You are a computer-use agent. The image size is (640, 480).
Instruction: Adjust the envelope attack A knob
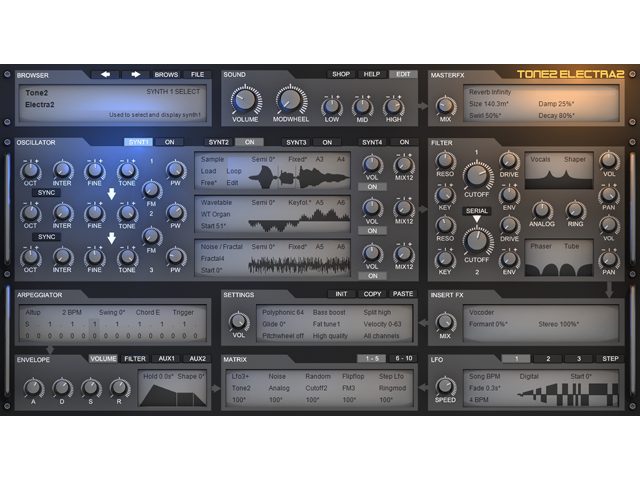(x=33, y=388)
